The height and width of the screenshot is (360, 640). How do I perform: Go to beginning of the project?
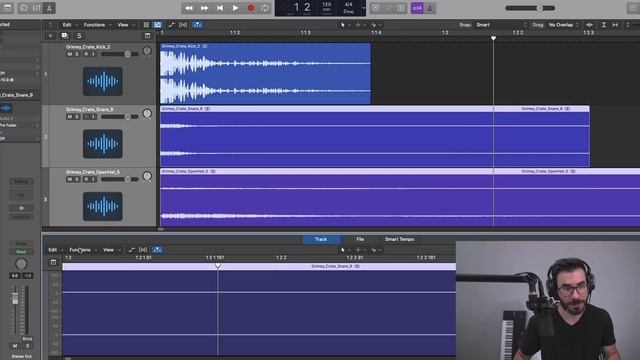[x=220, y=8]
